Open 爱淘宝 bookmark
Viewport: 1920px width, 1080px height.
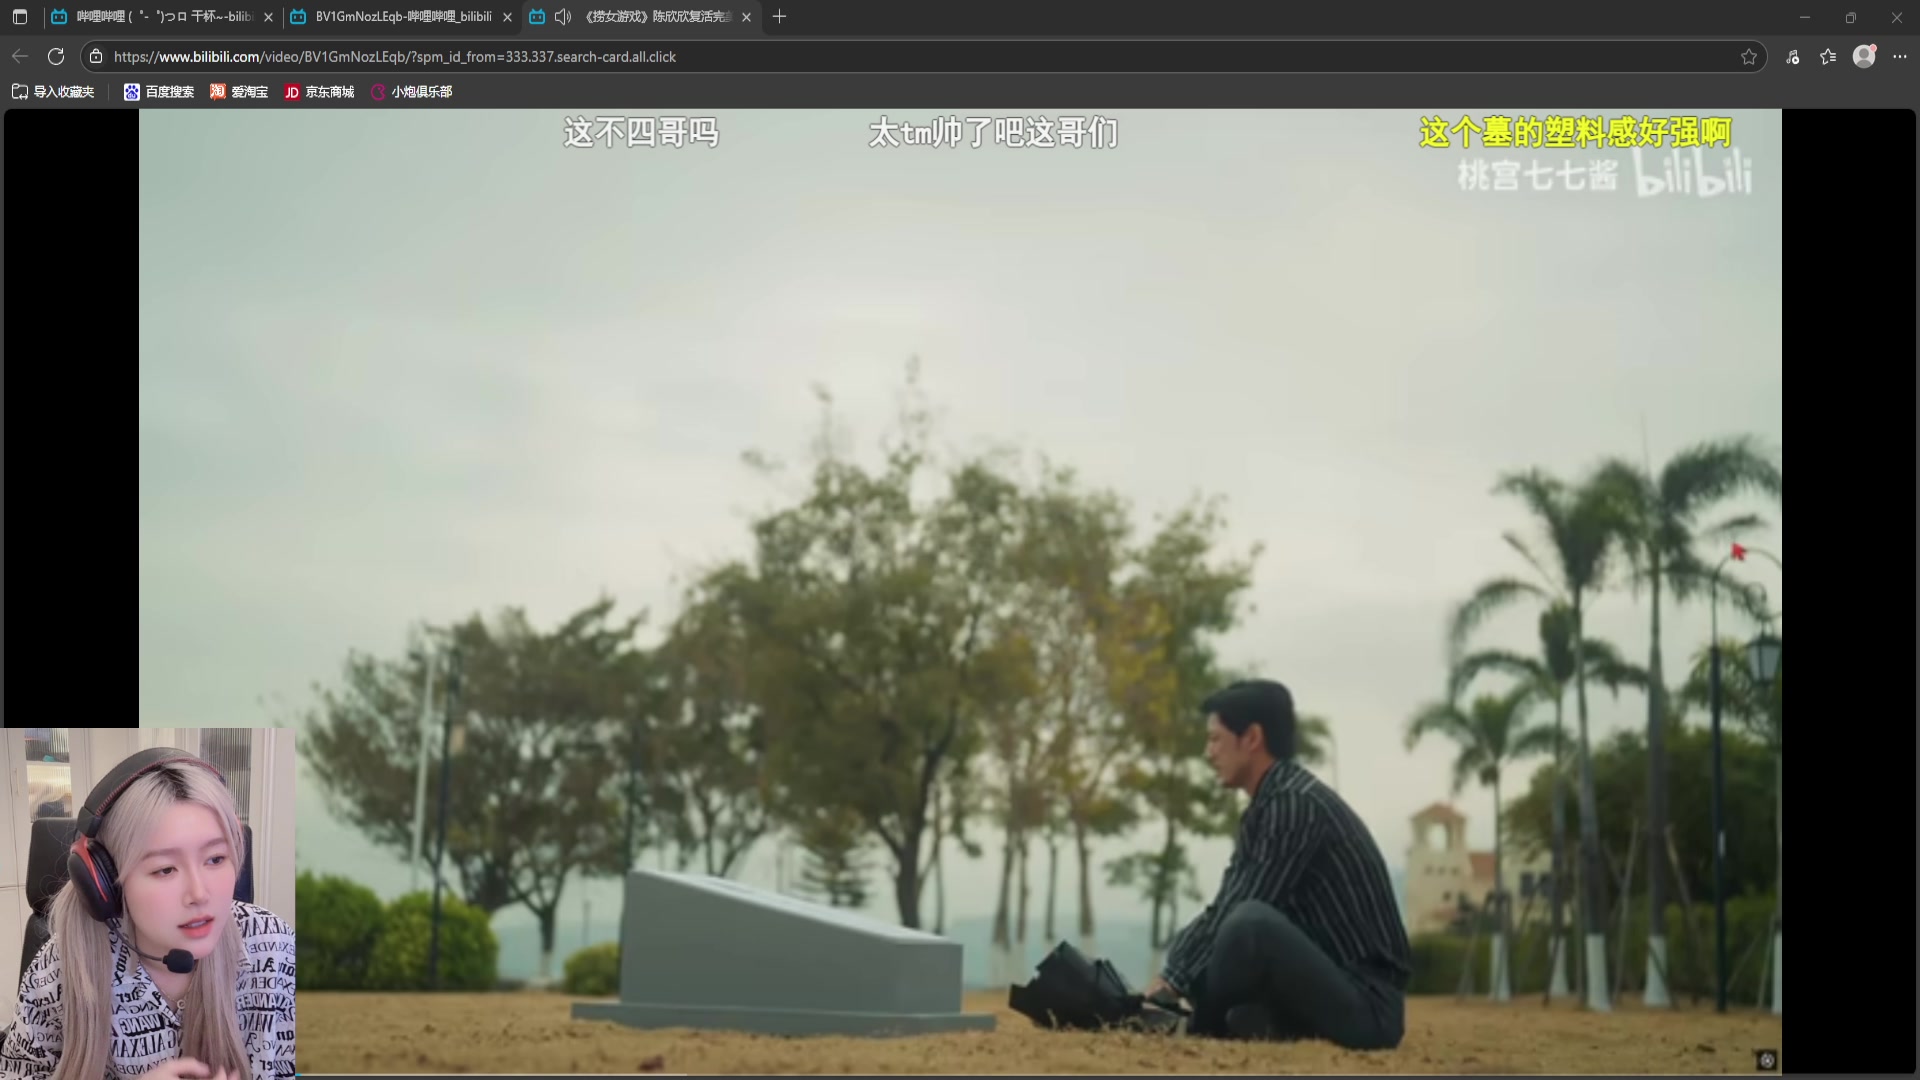point(239,92)
